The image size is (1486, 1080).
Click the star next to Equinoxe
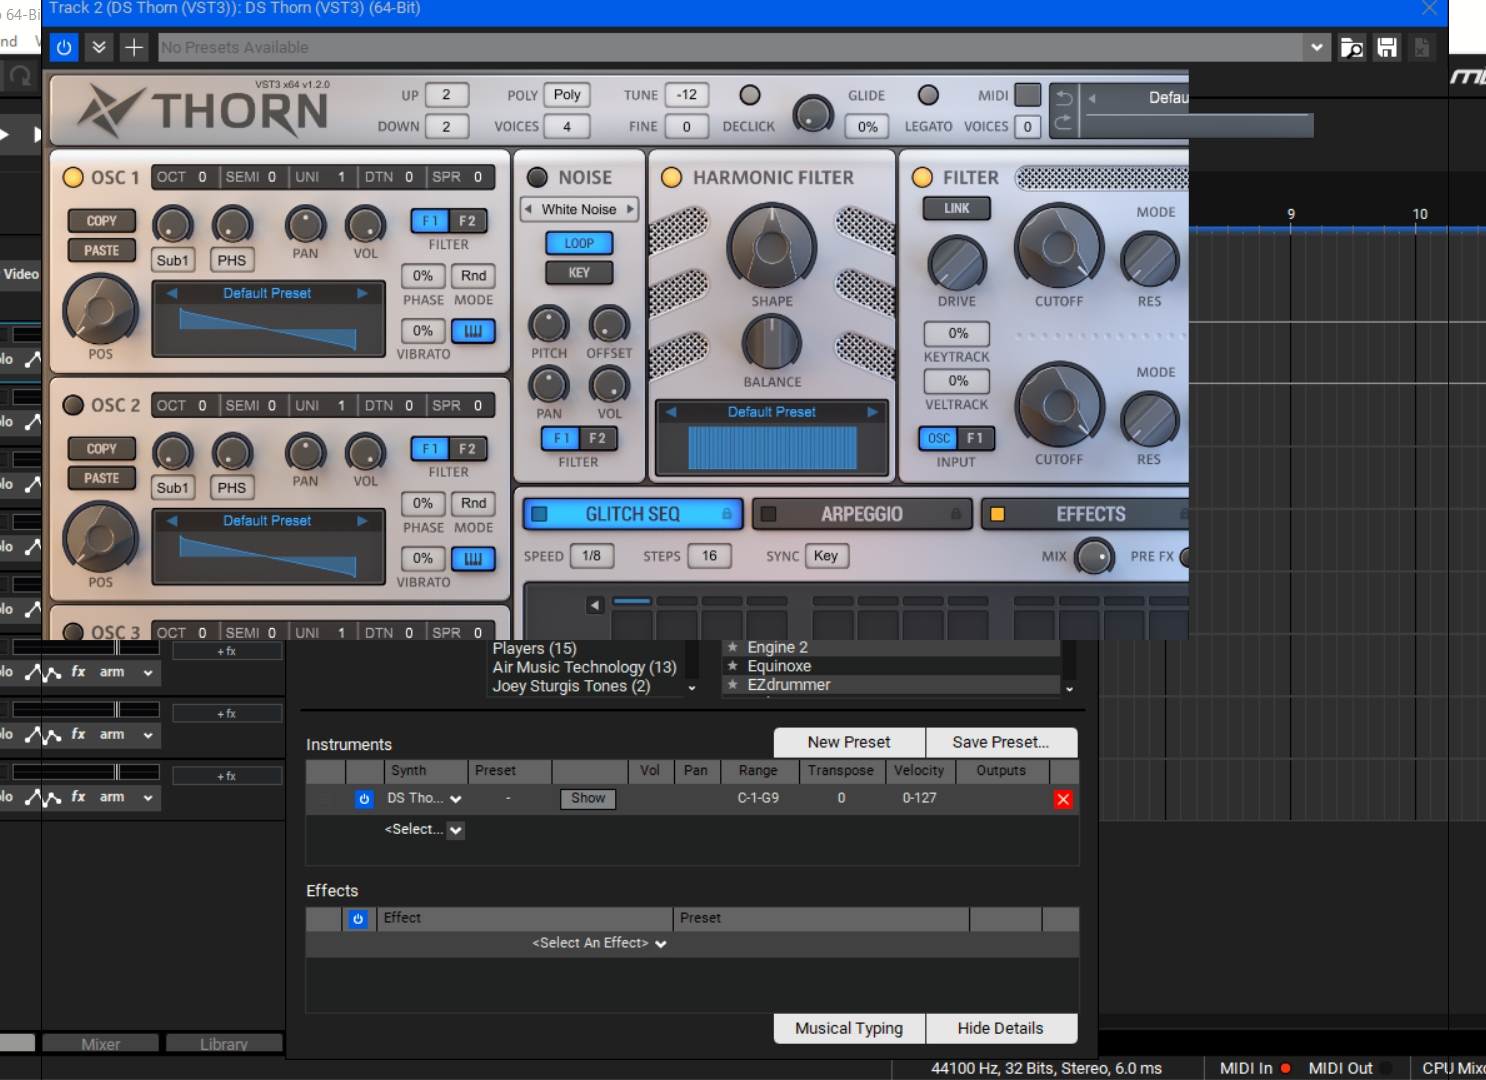[x=732, y=666]
